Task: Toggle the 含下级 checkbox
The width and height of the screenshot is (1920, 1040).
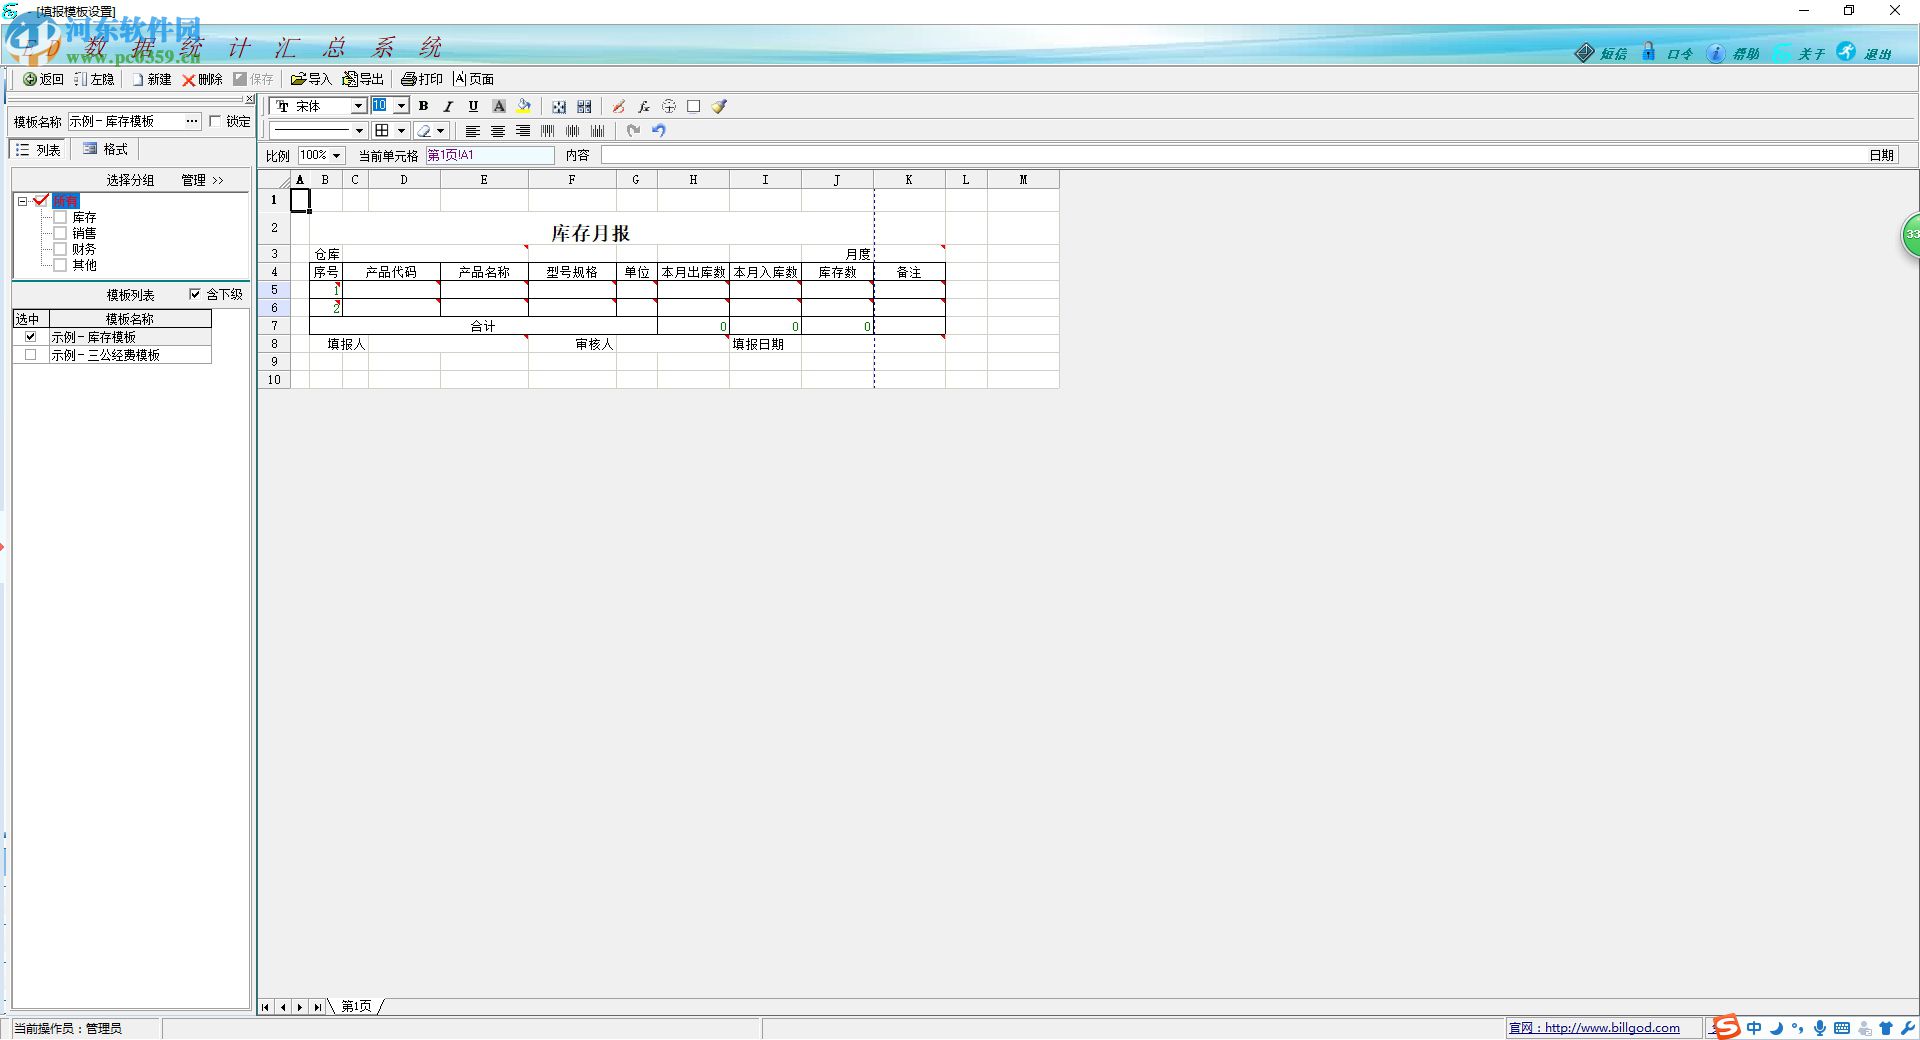Action: click(x=195, y=294)
